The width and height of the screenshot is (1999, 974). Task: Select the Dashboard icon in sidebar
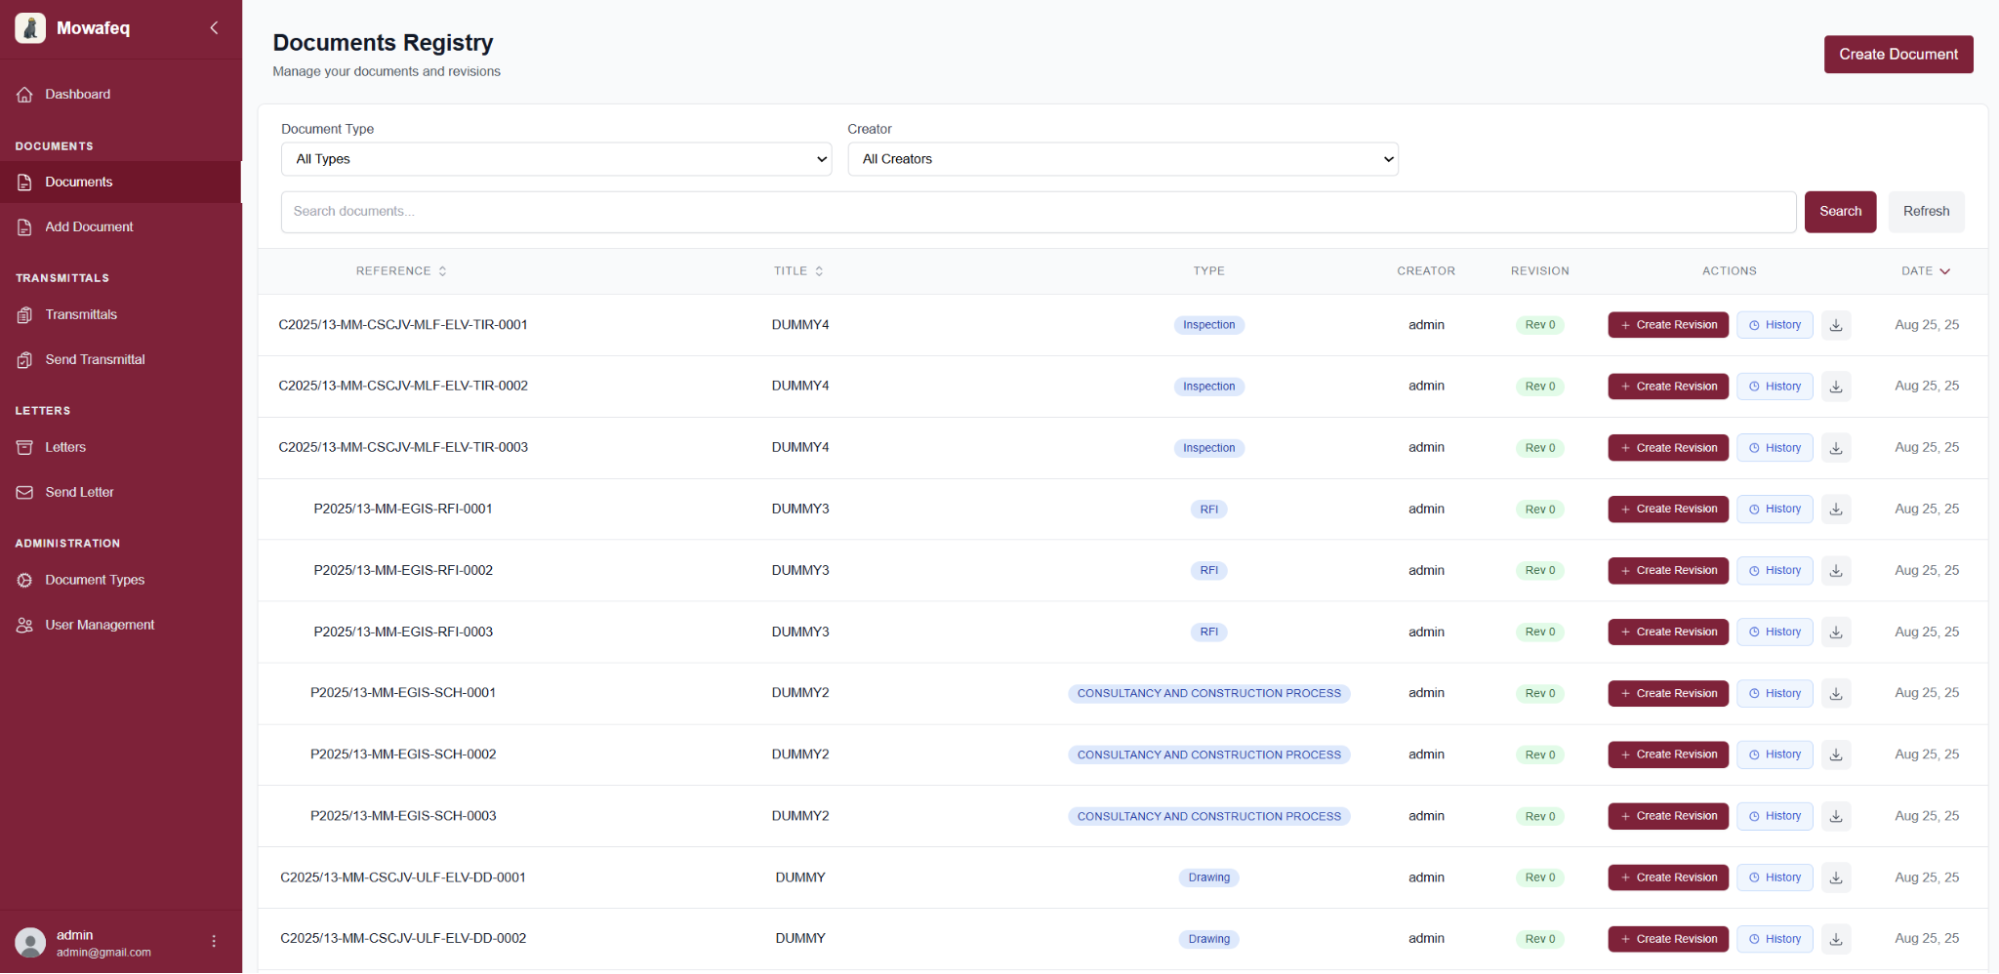coord(24,94)
